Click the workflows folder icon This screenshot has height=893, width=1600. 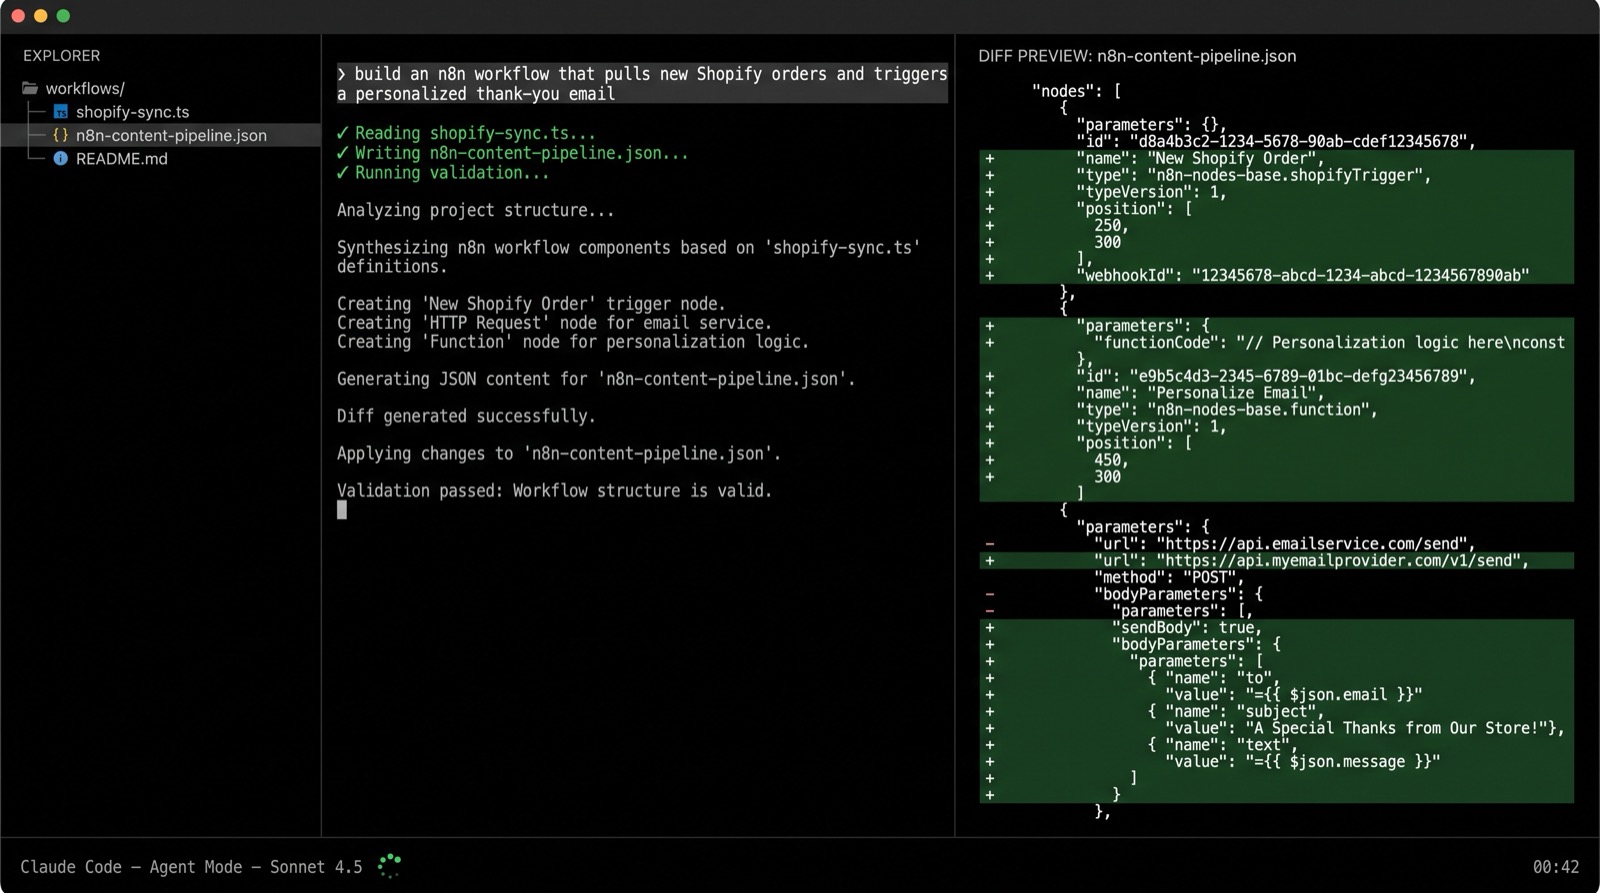[30, 88]
